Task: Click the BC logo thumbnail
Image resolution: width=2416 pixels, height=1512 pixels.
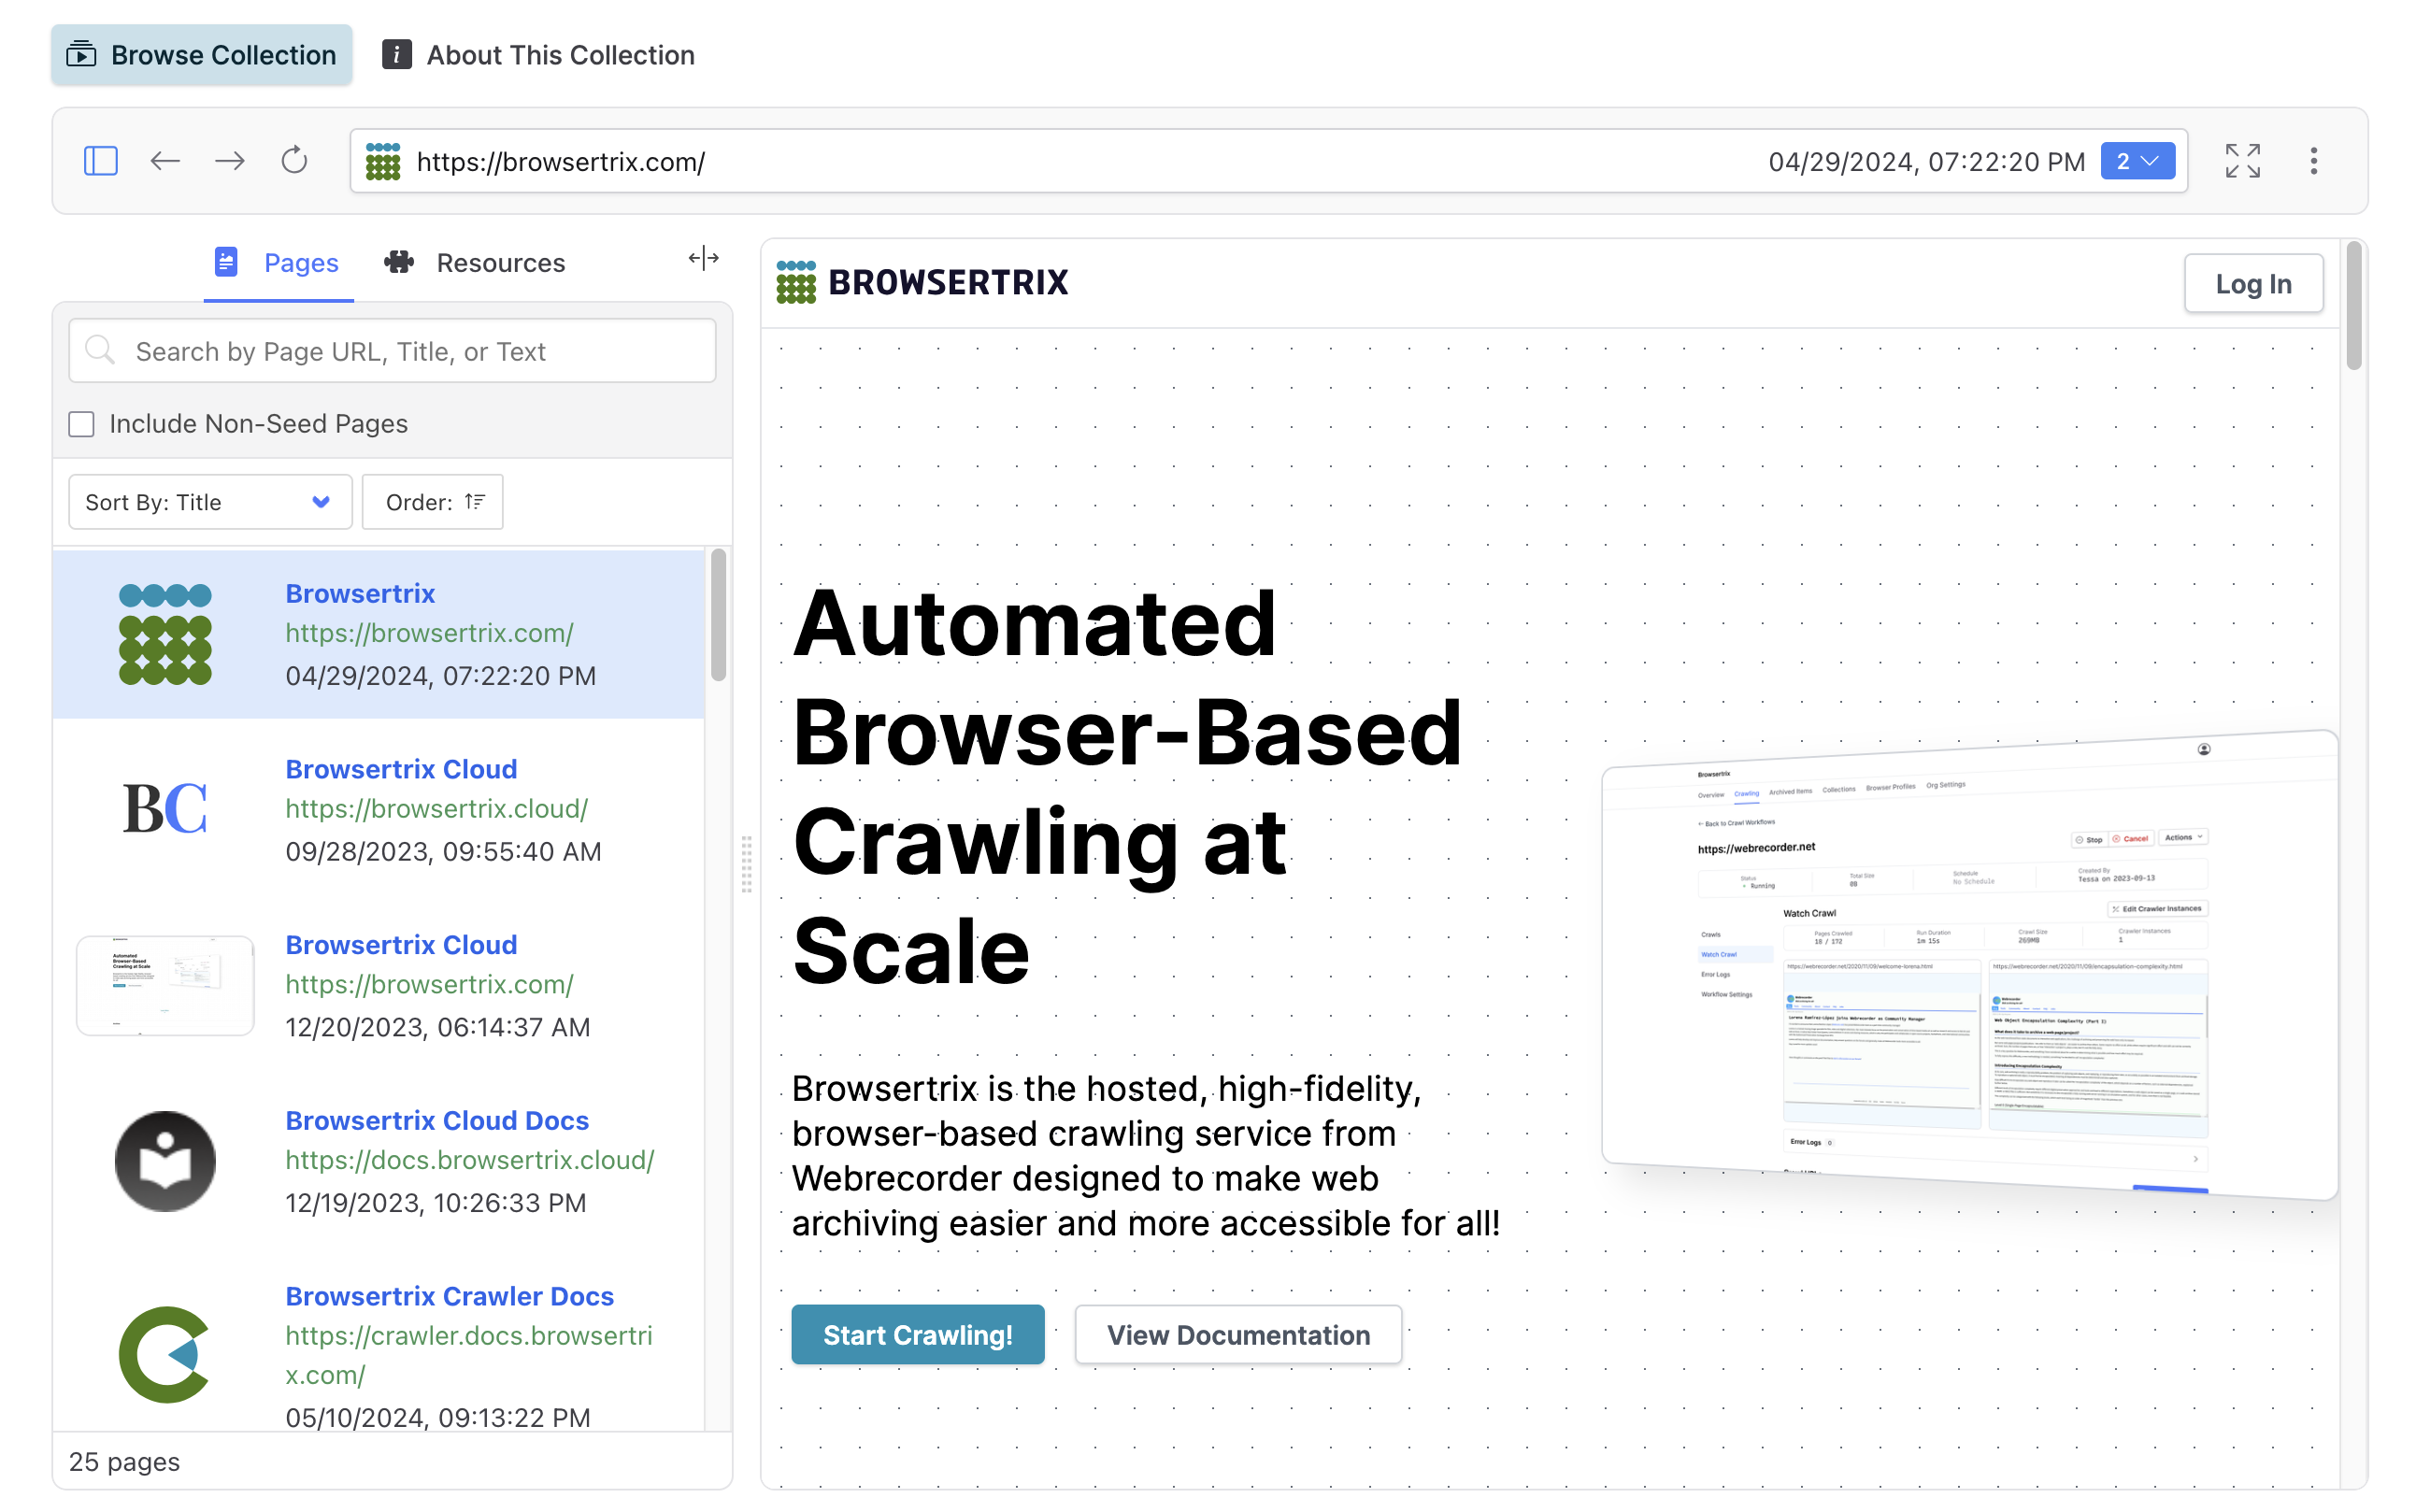Action: point(165,808)
